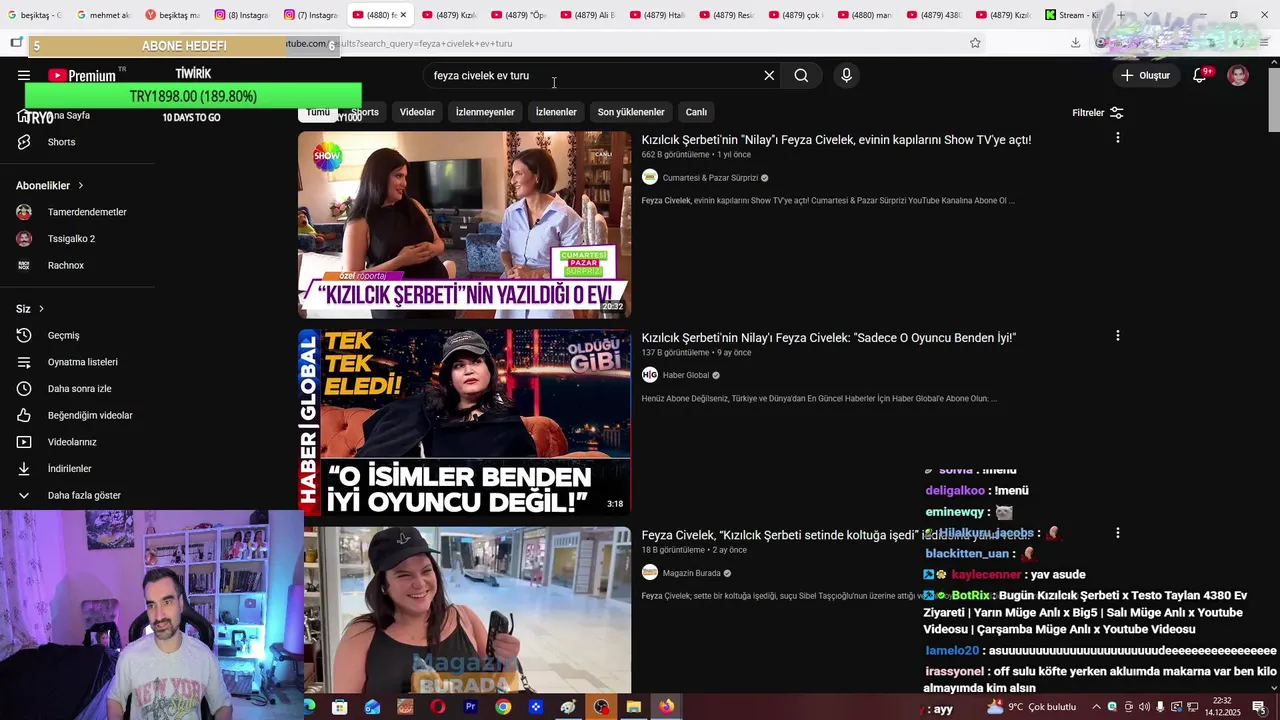Show hidden system tray icons chevron
The image size is (1280, 720).
tap(1096, 707)
